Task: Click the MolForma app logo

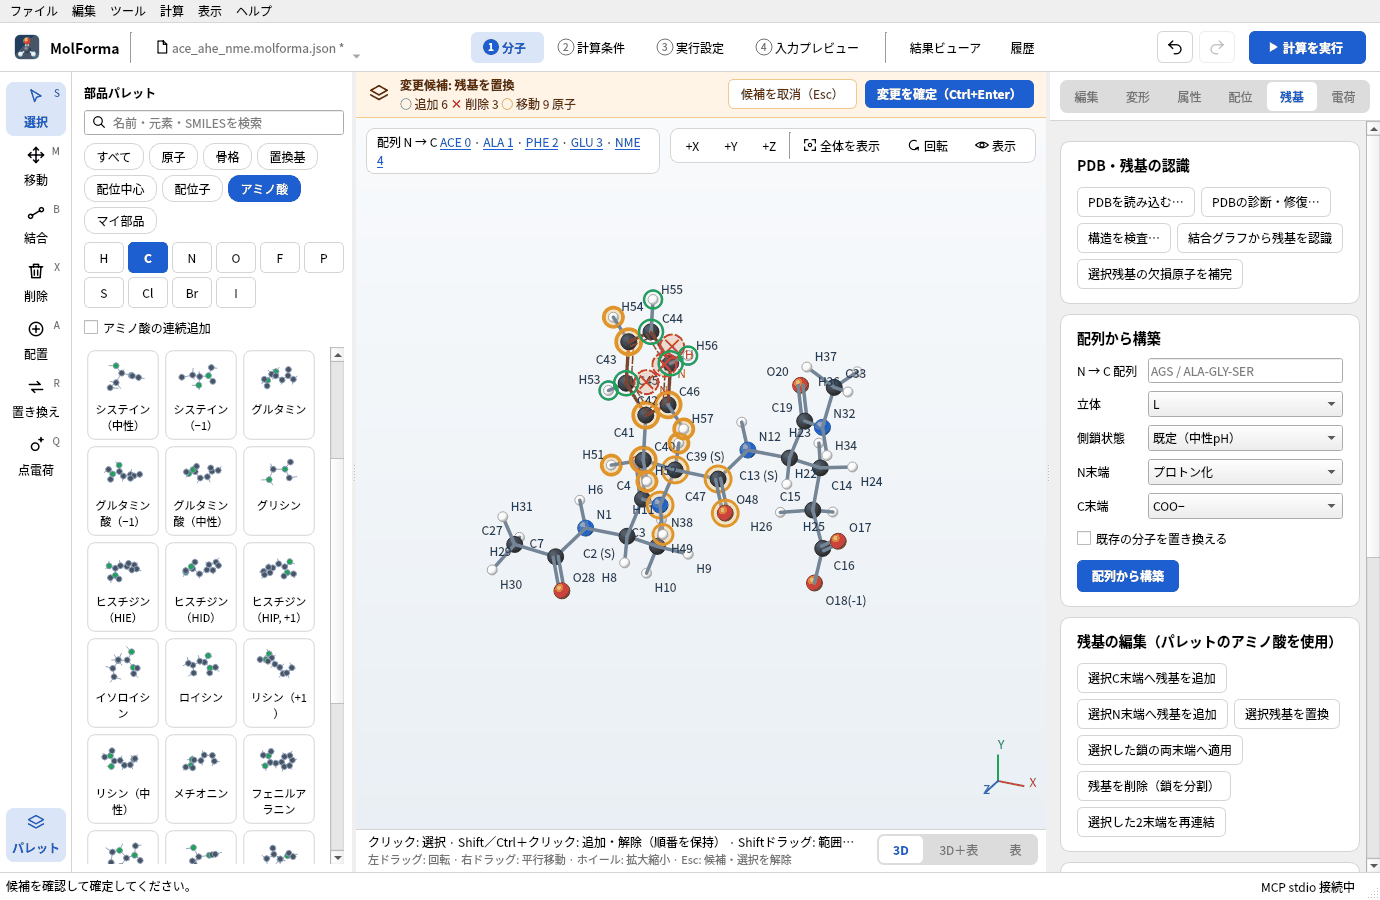Action: tap(27, 47)
